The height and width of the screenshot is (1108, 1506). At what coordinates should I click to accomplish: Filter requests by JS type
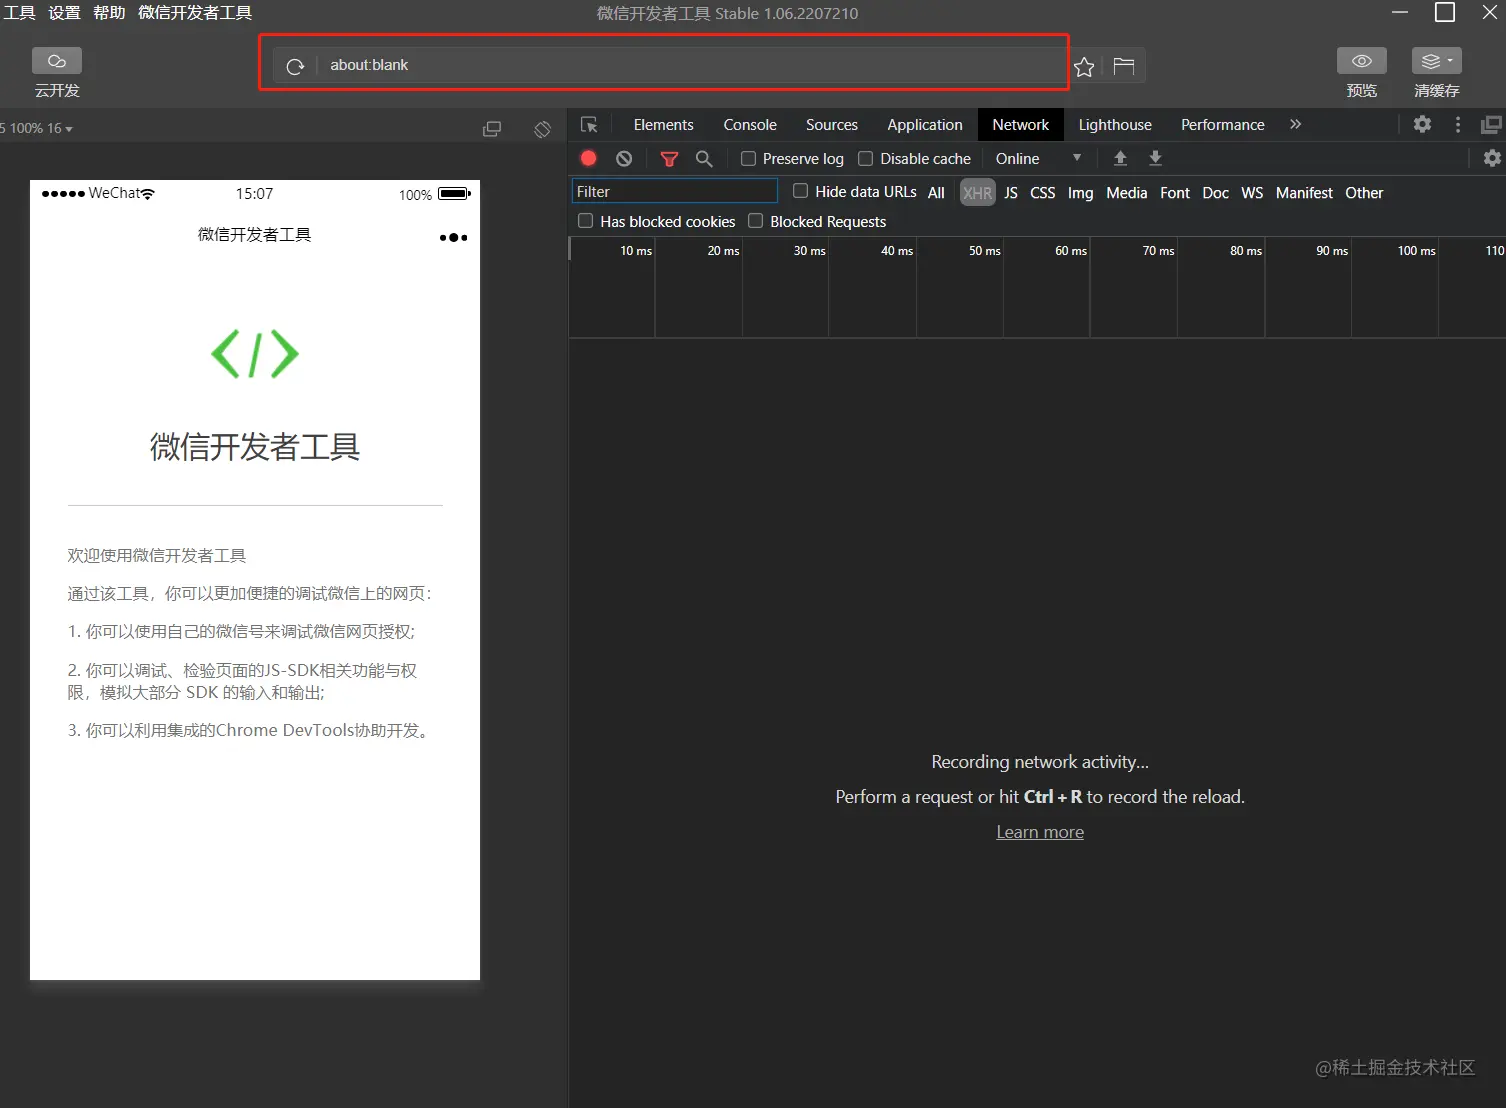tap(1011, 192)
